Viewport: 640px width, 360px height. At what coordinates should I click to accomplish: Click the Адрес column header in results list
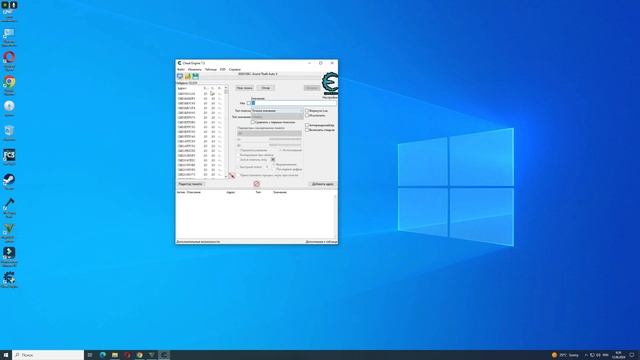(x=182, y=88)
